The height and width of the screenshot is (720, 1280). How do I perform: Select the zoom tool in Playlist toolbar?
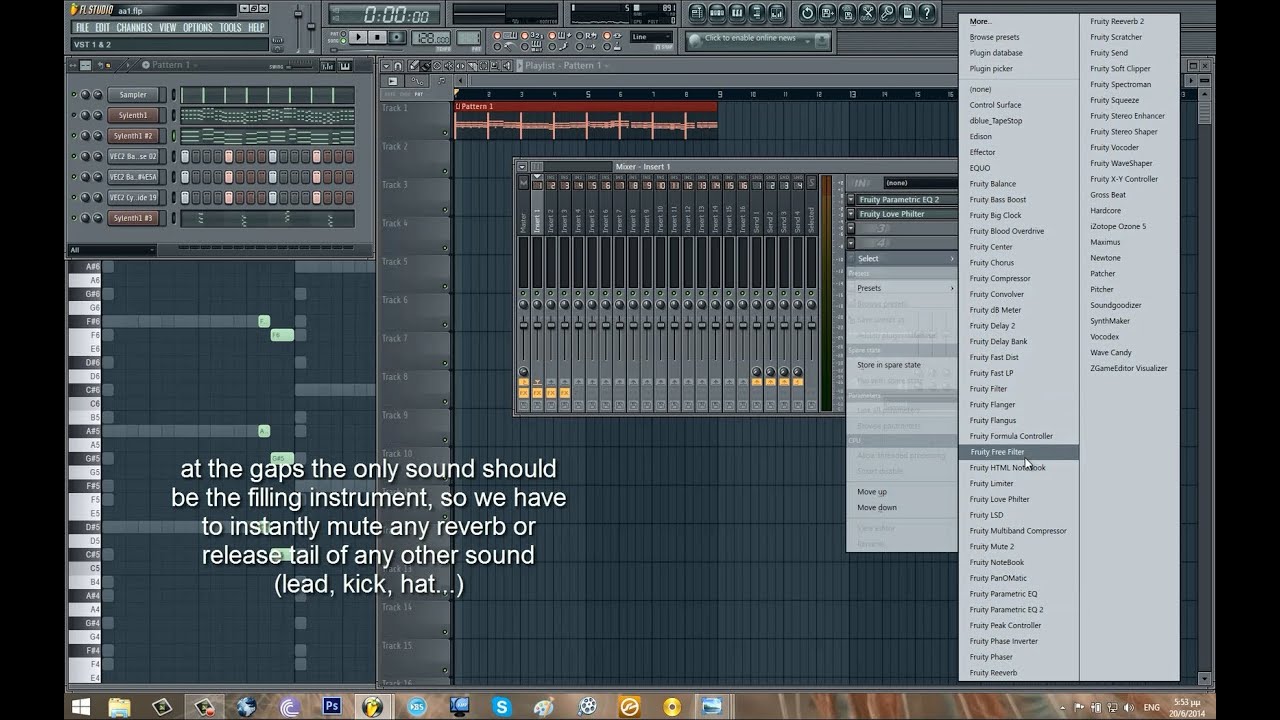(x=495, y=66)
